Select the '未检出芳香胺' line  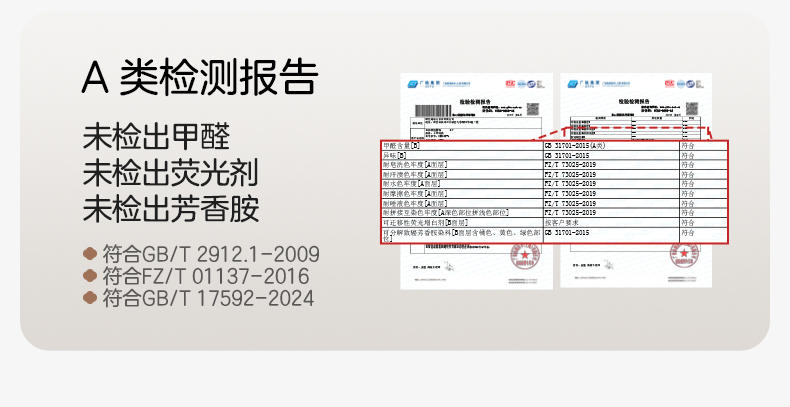pos(171,209)
